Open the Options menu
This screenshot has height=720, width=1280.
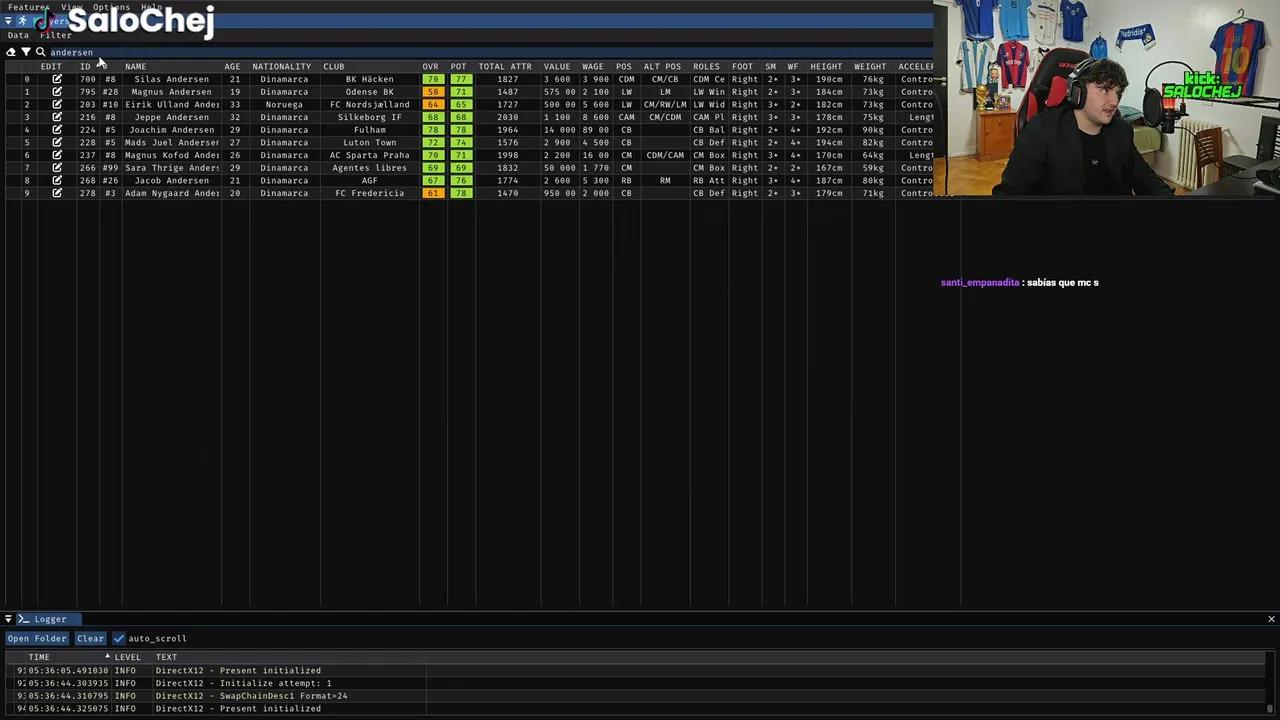tap(111, 7)
